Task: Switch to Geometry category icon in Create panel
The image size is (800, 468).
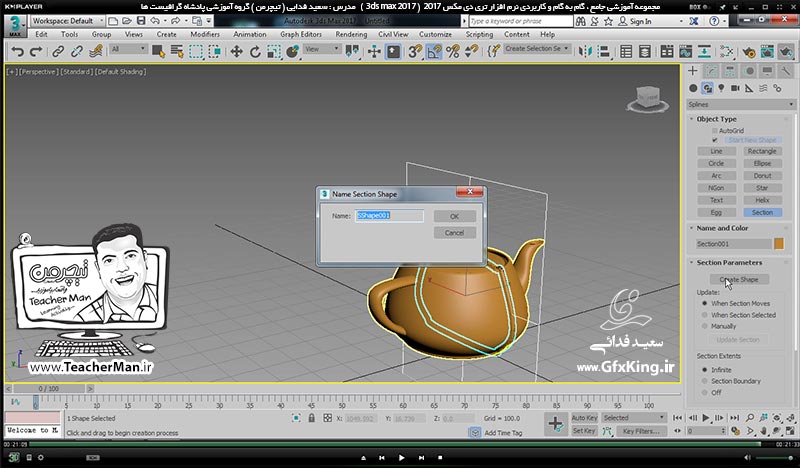Action: pyautogui.click(x=693, y=88)
